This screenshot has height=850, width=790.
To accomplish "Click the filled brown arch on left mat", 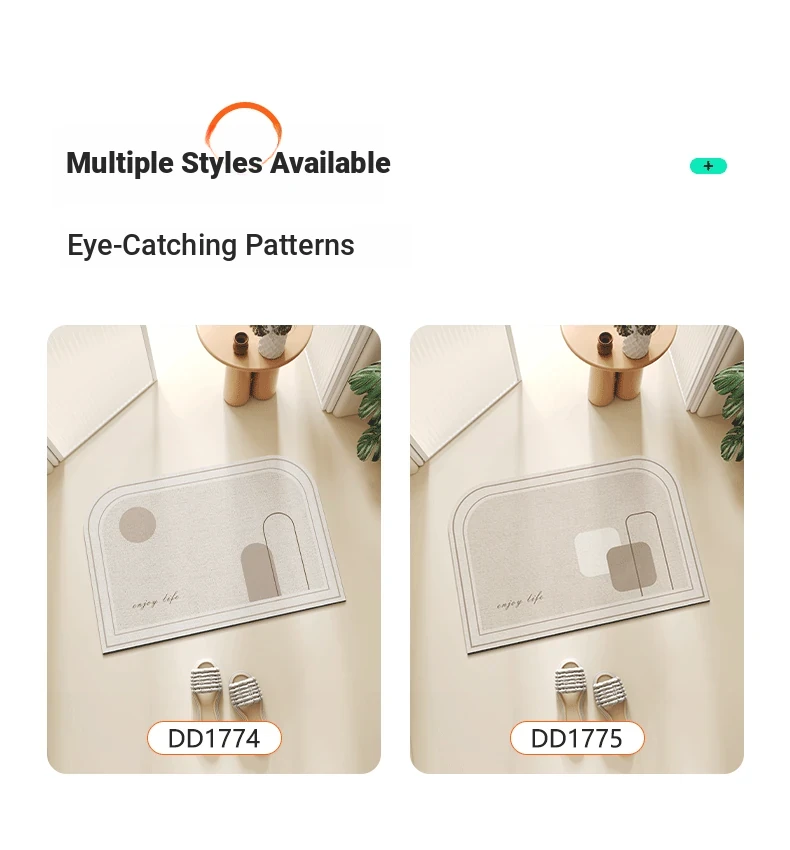I will (260, 572).
